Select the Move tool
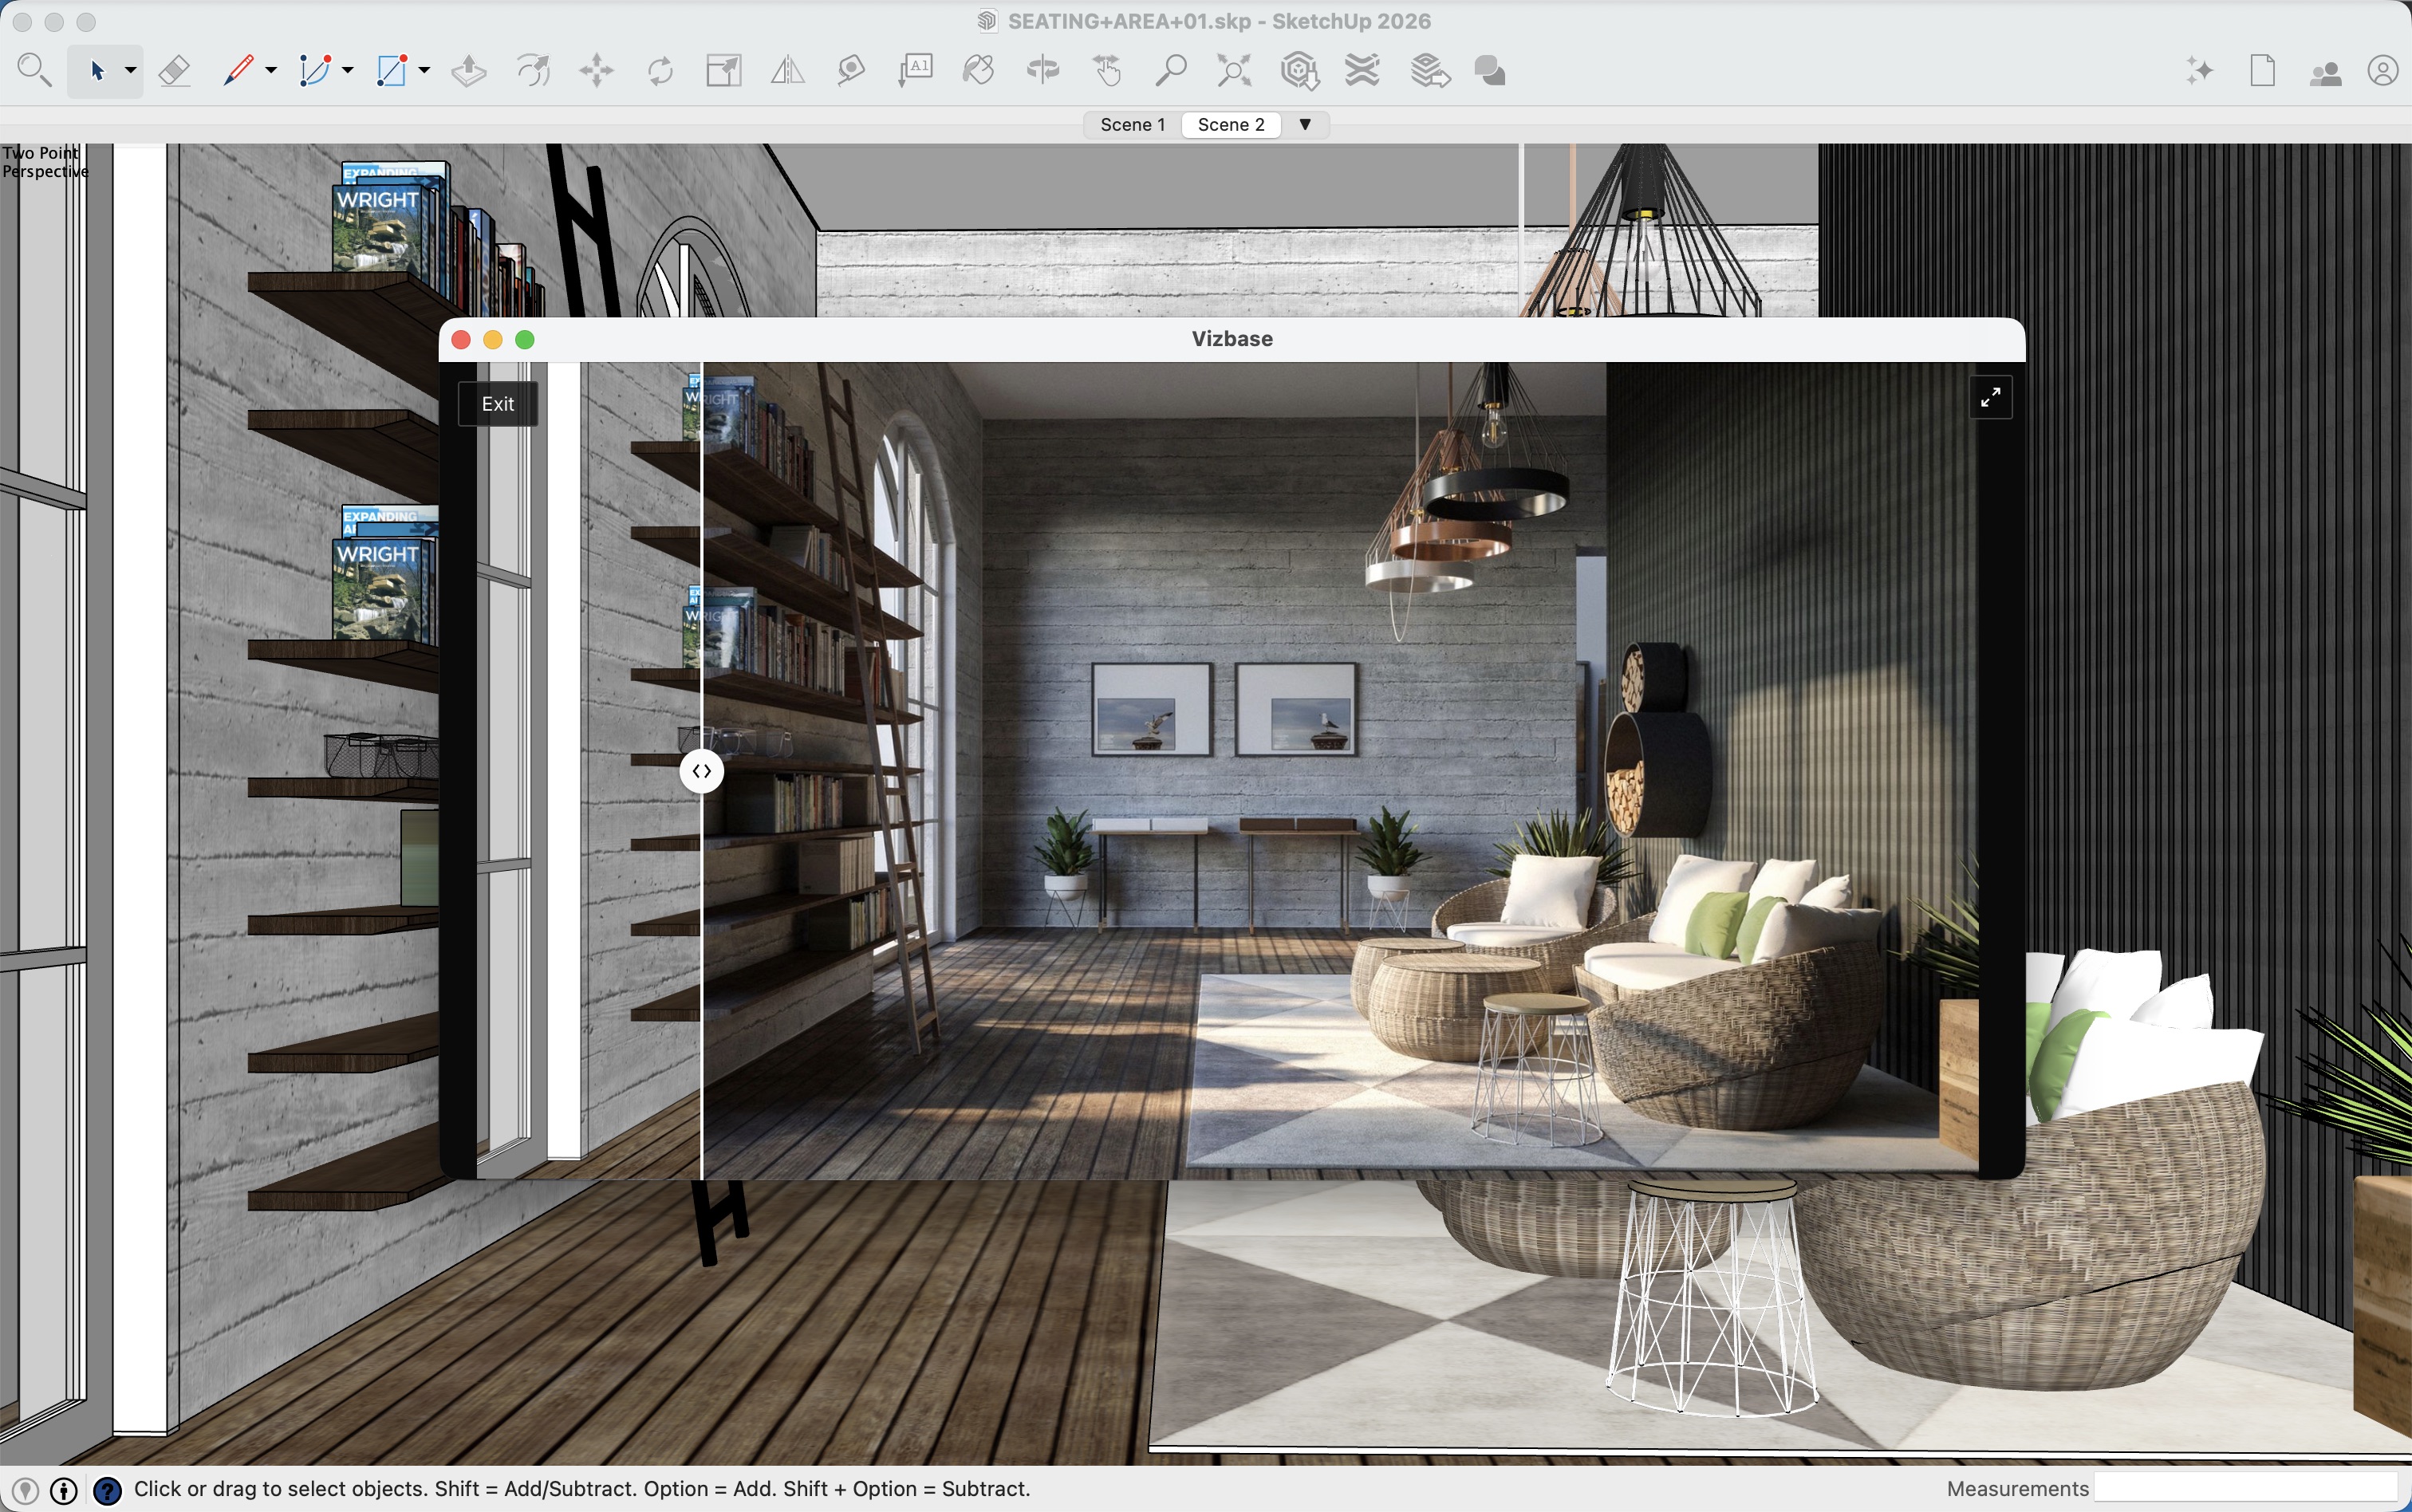Image resolution: width=2412 pixels, height=1512 pixels. coord(596,71)
